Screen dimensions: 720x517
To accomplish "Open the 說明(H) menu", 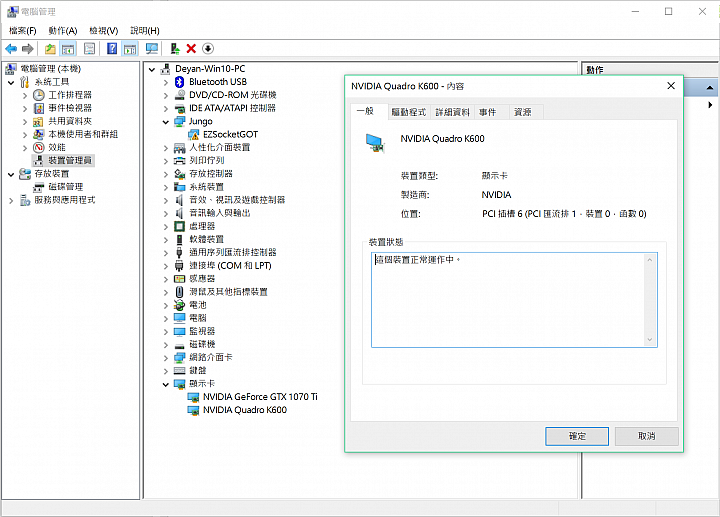I will click(145, 31).
